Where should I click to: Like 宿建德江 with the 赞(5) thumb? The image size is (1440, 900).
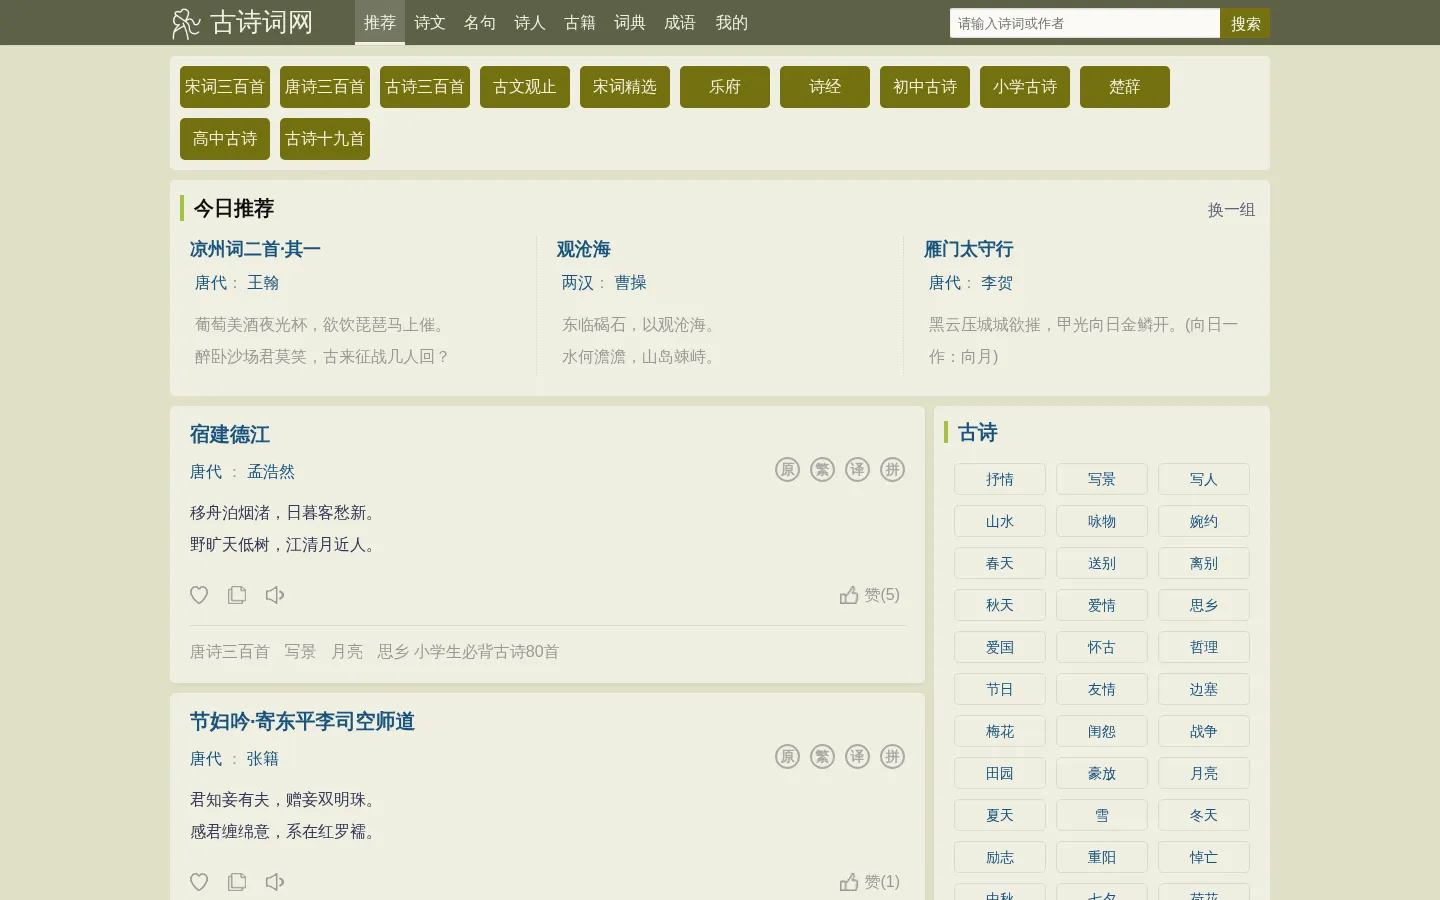tap(870, 595)
